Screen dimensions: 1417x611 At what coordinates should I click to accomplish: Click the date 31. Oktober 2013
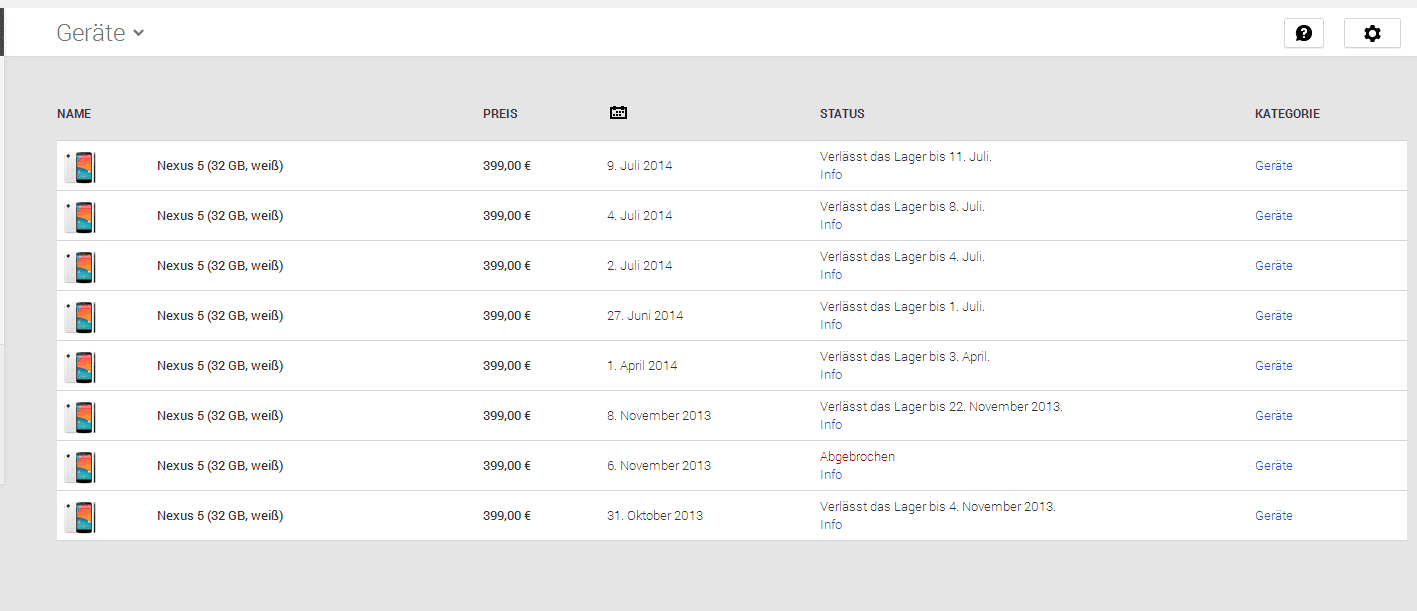coord(655,516)
